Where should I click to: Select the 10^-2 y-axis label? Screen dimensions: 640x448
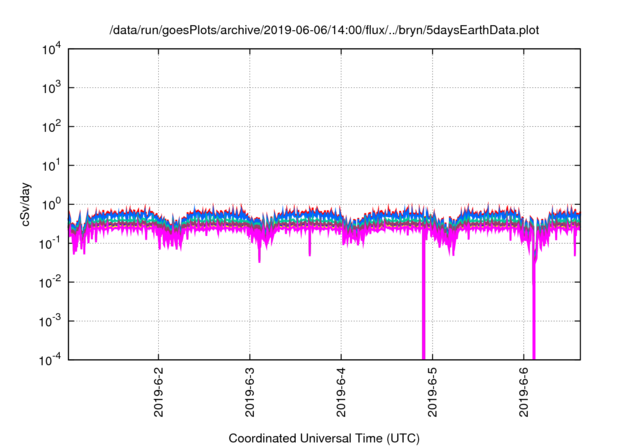coord(50,283)
